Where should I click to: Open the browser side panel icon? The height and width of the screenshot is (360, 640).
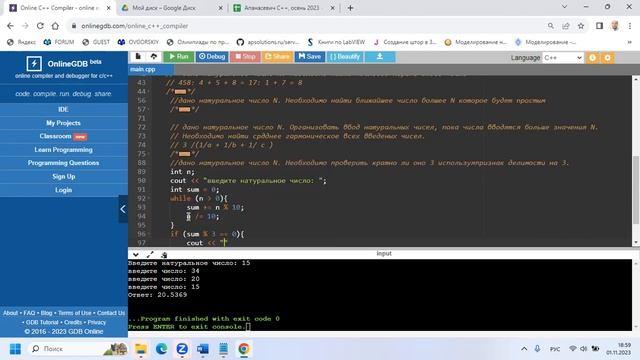pyautogui.click(x=599, y=26)
